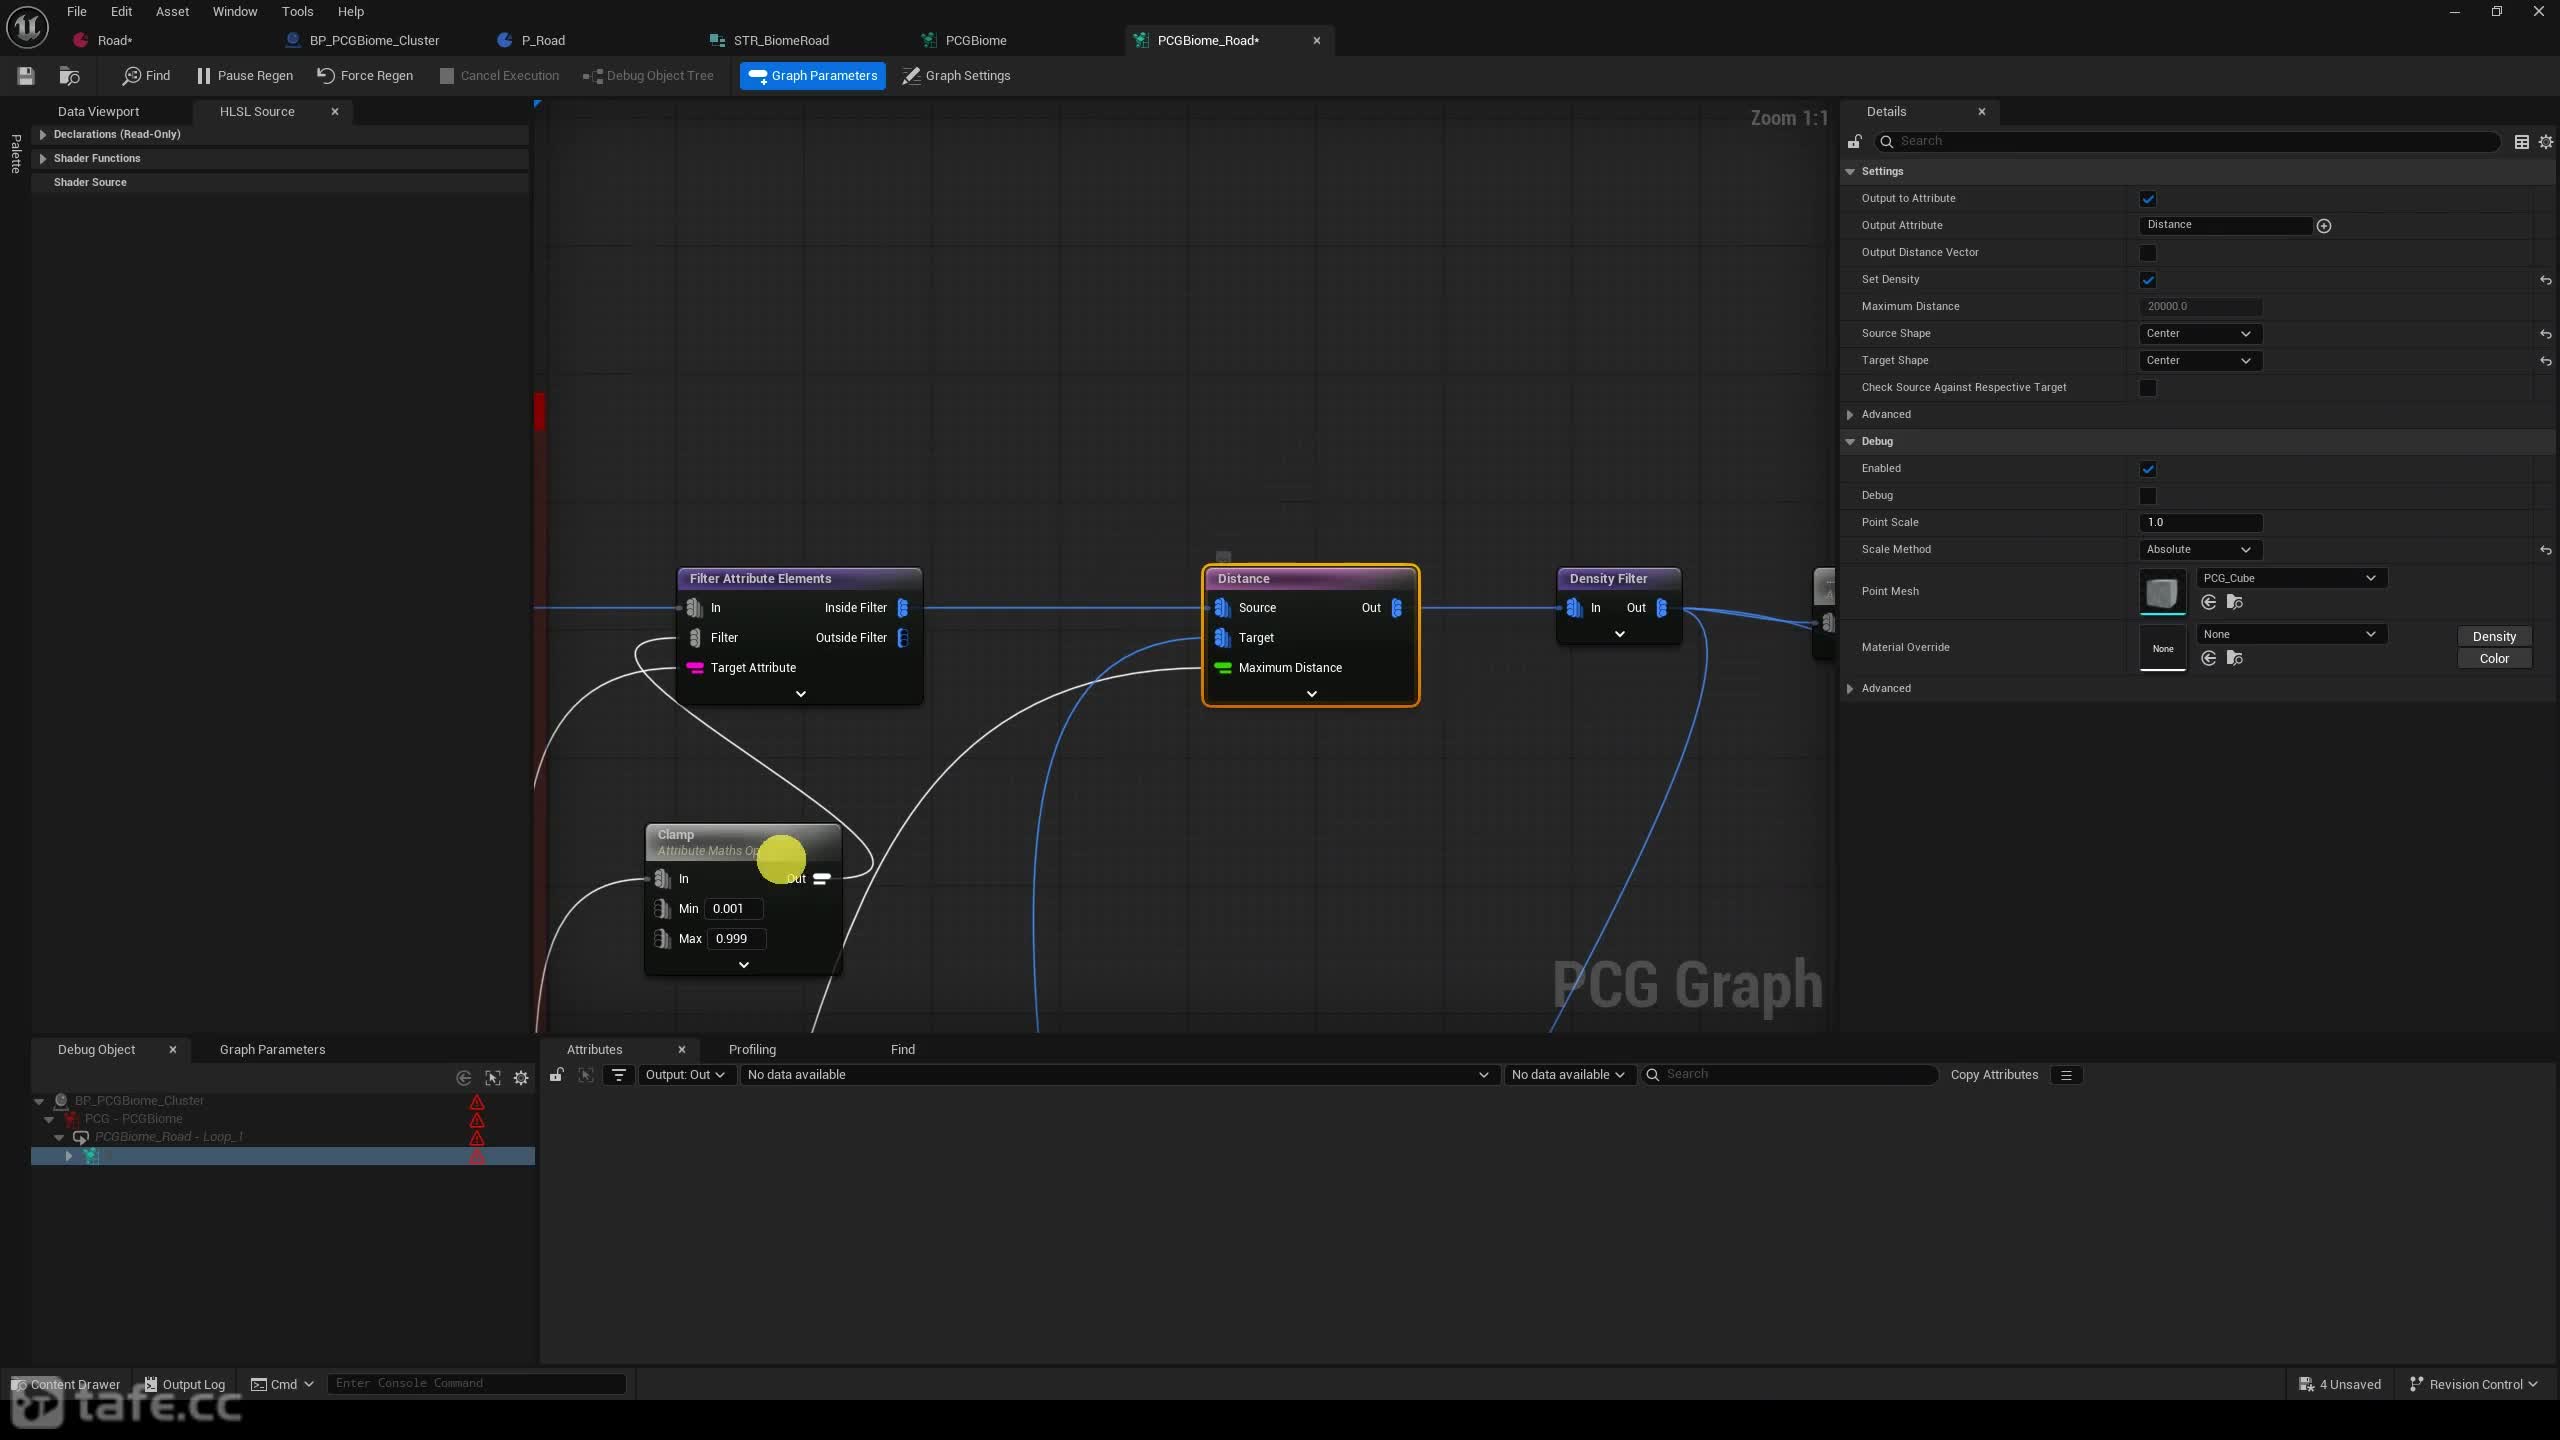
Task: Click the Force Regen toolbar button
Action: pyautogui.click(x=364, y=76)
